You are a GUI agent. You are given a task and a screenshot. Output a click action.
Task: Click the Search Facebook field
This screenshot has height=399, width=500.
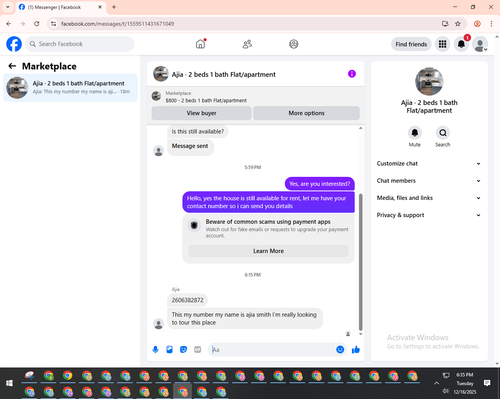click(x=80, y=44)
